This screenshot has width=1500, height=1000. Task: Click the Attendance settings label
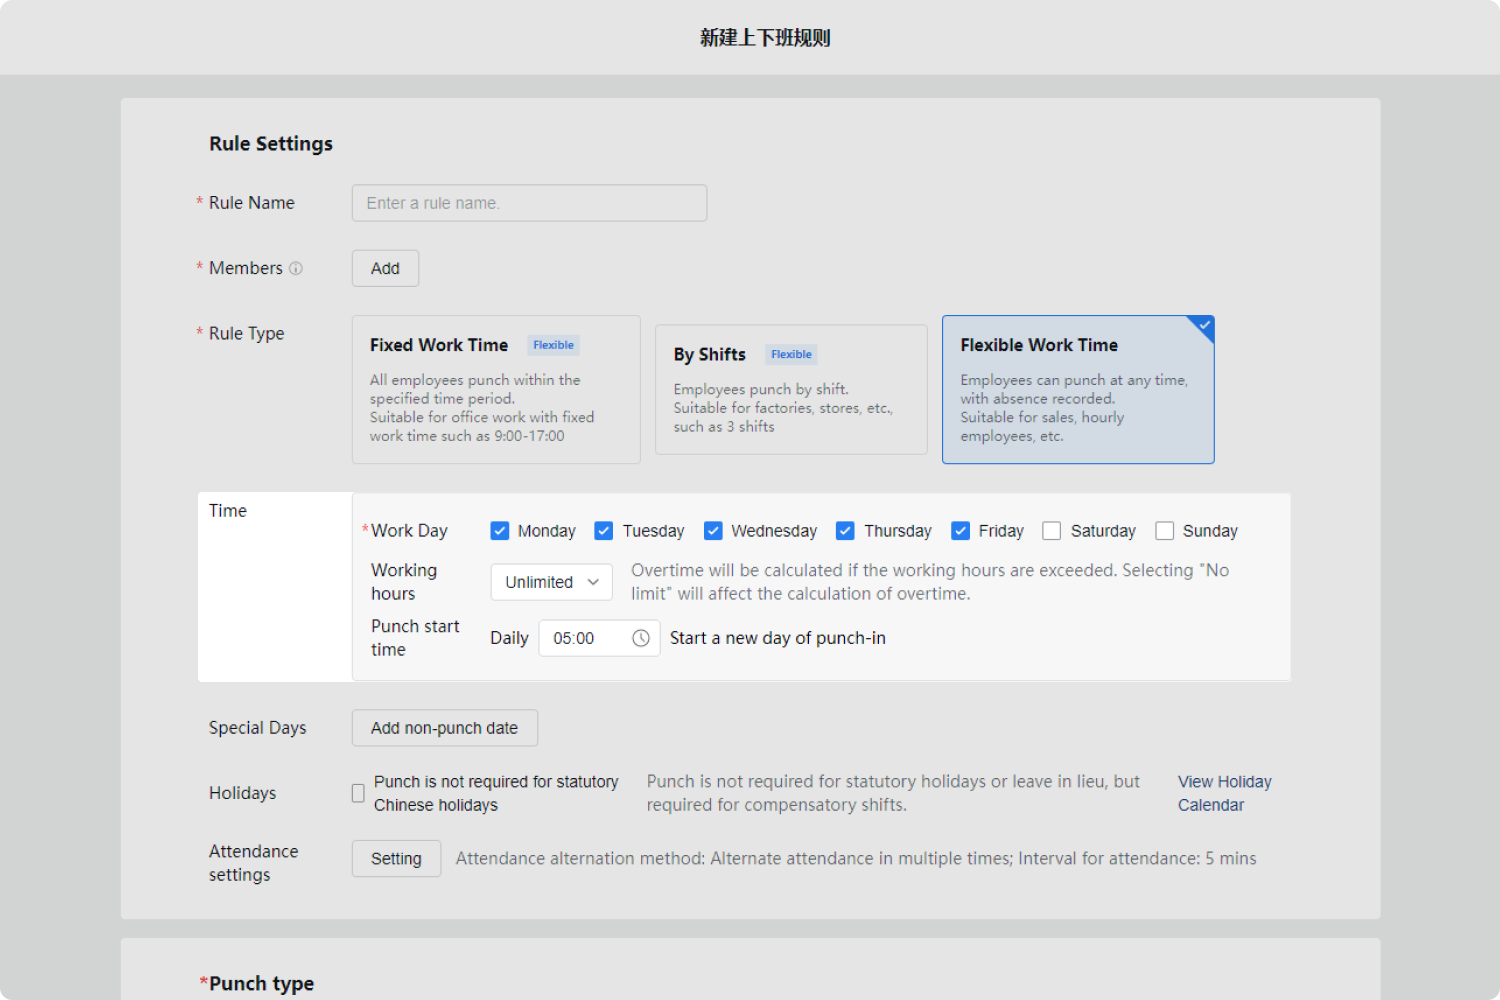coord(254,863)
